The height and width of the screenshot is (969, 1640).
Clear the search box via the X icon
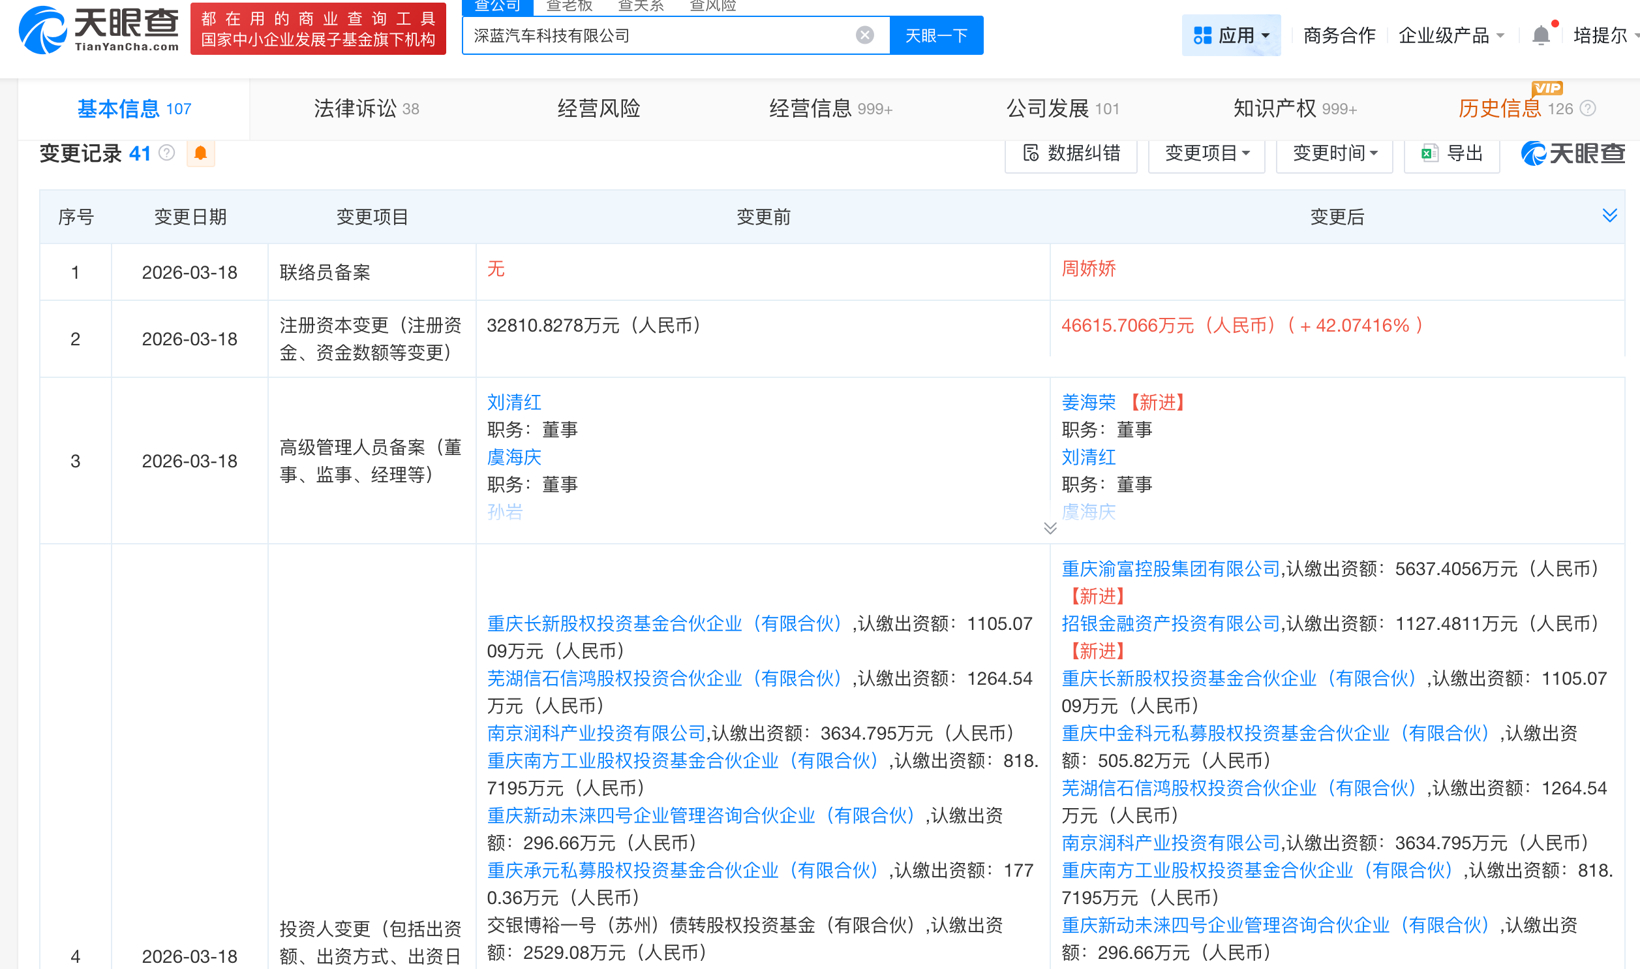coord(864,34)
